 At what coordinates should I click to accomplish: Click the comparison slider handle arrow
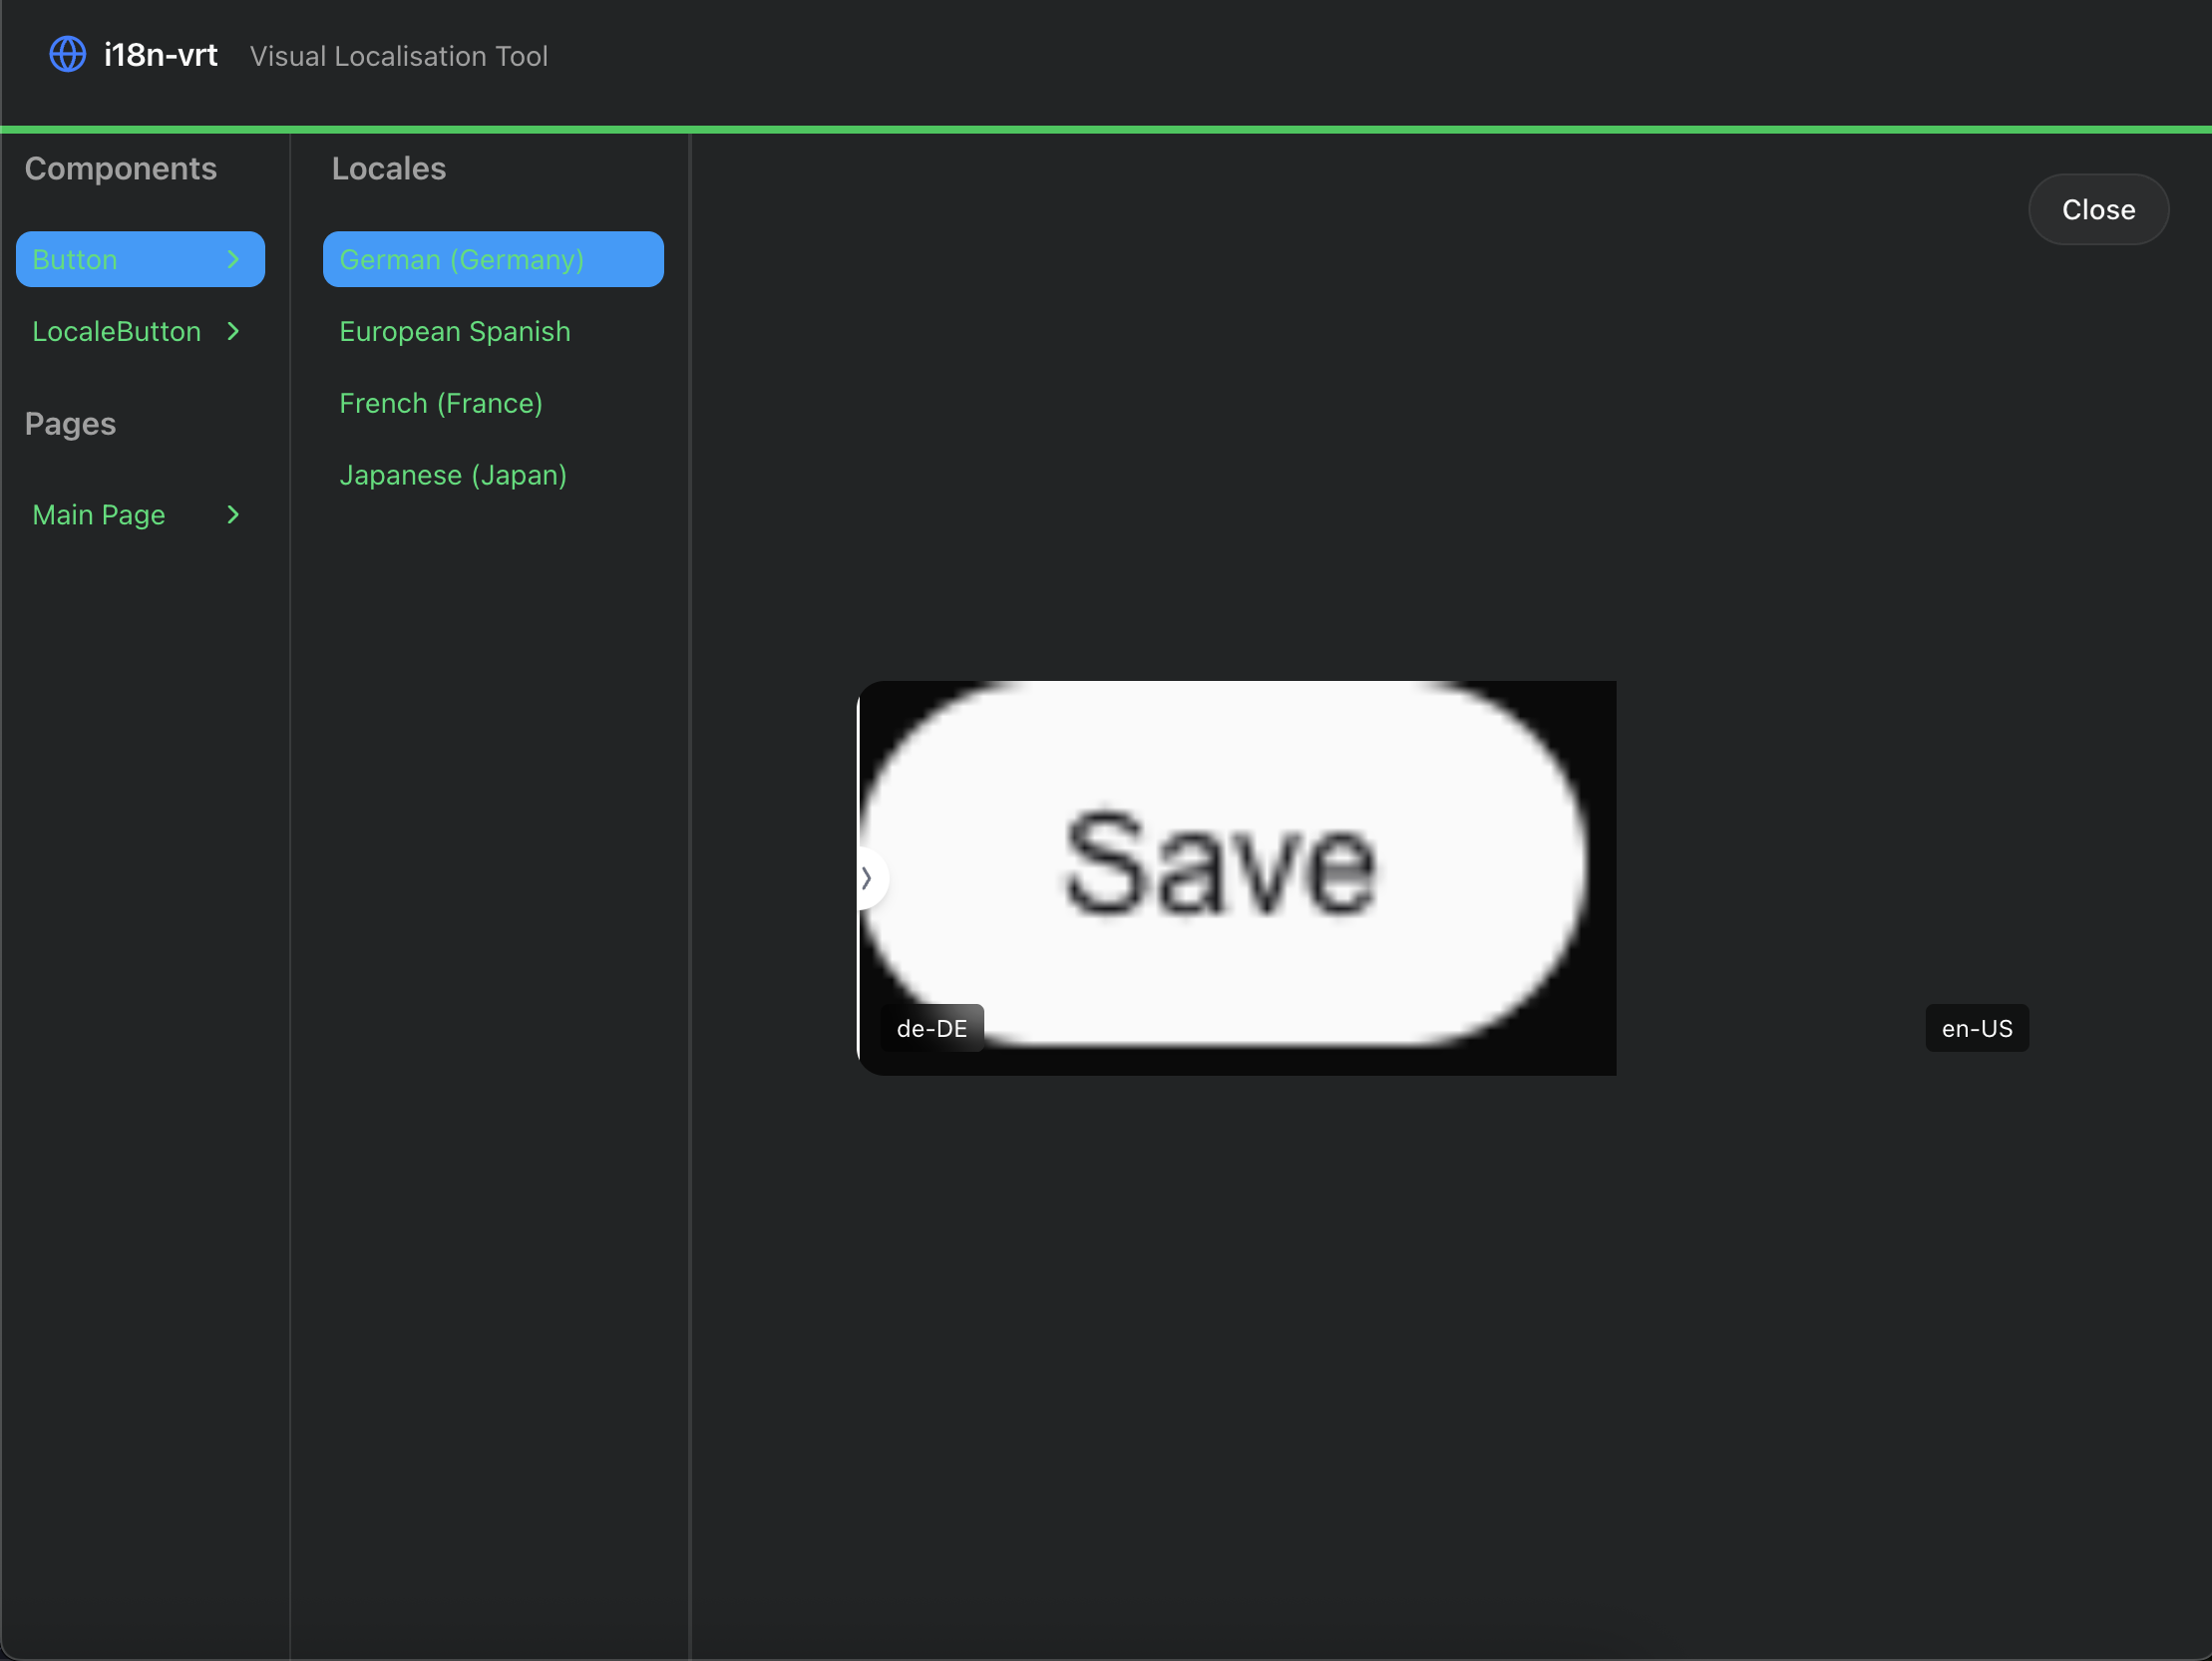click(868, 879)
